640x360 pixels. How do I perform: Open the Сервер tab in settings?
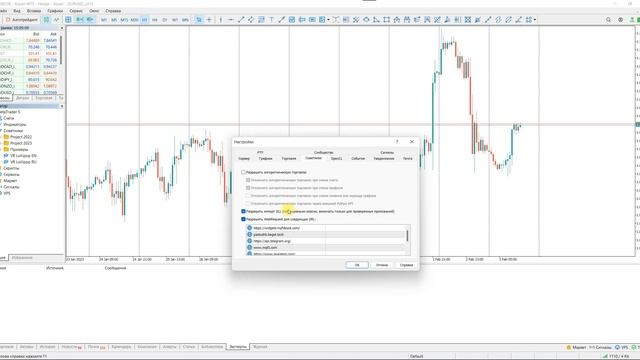pyautogui.click(x=244, y=158)
